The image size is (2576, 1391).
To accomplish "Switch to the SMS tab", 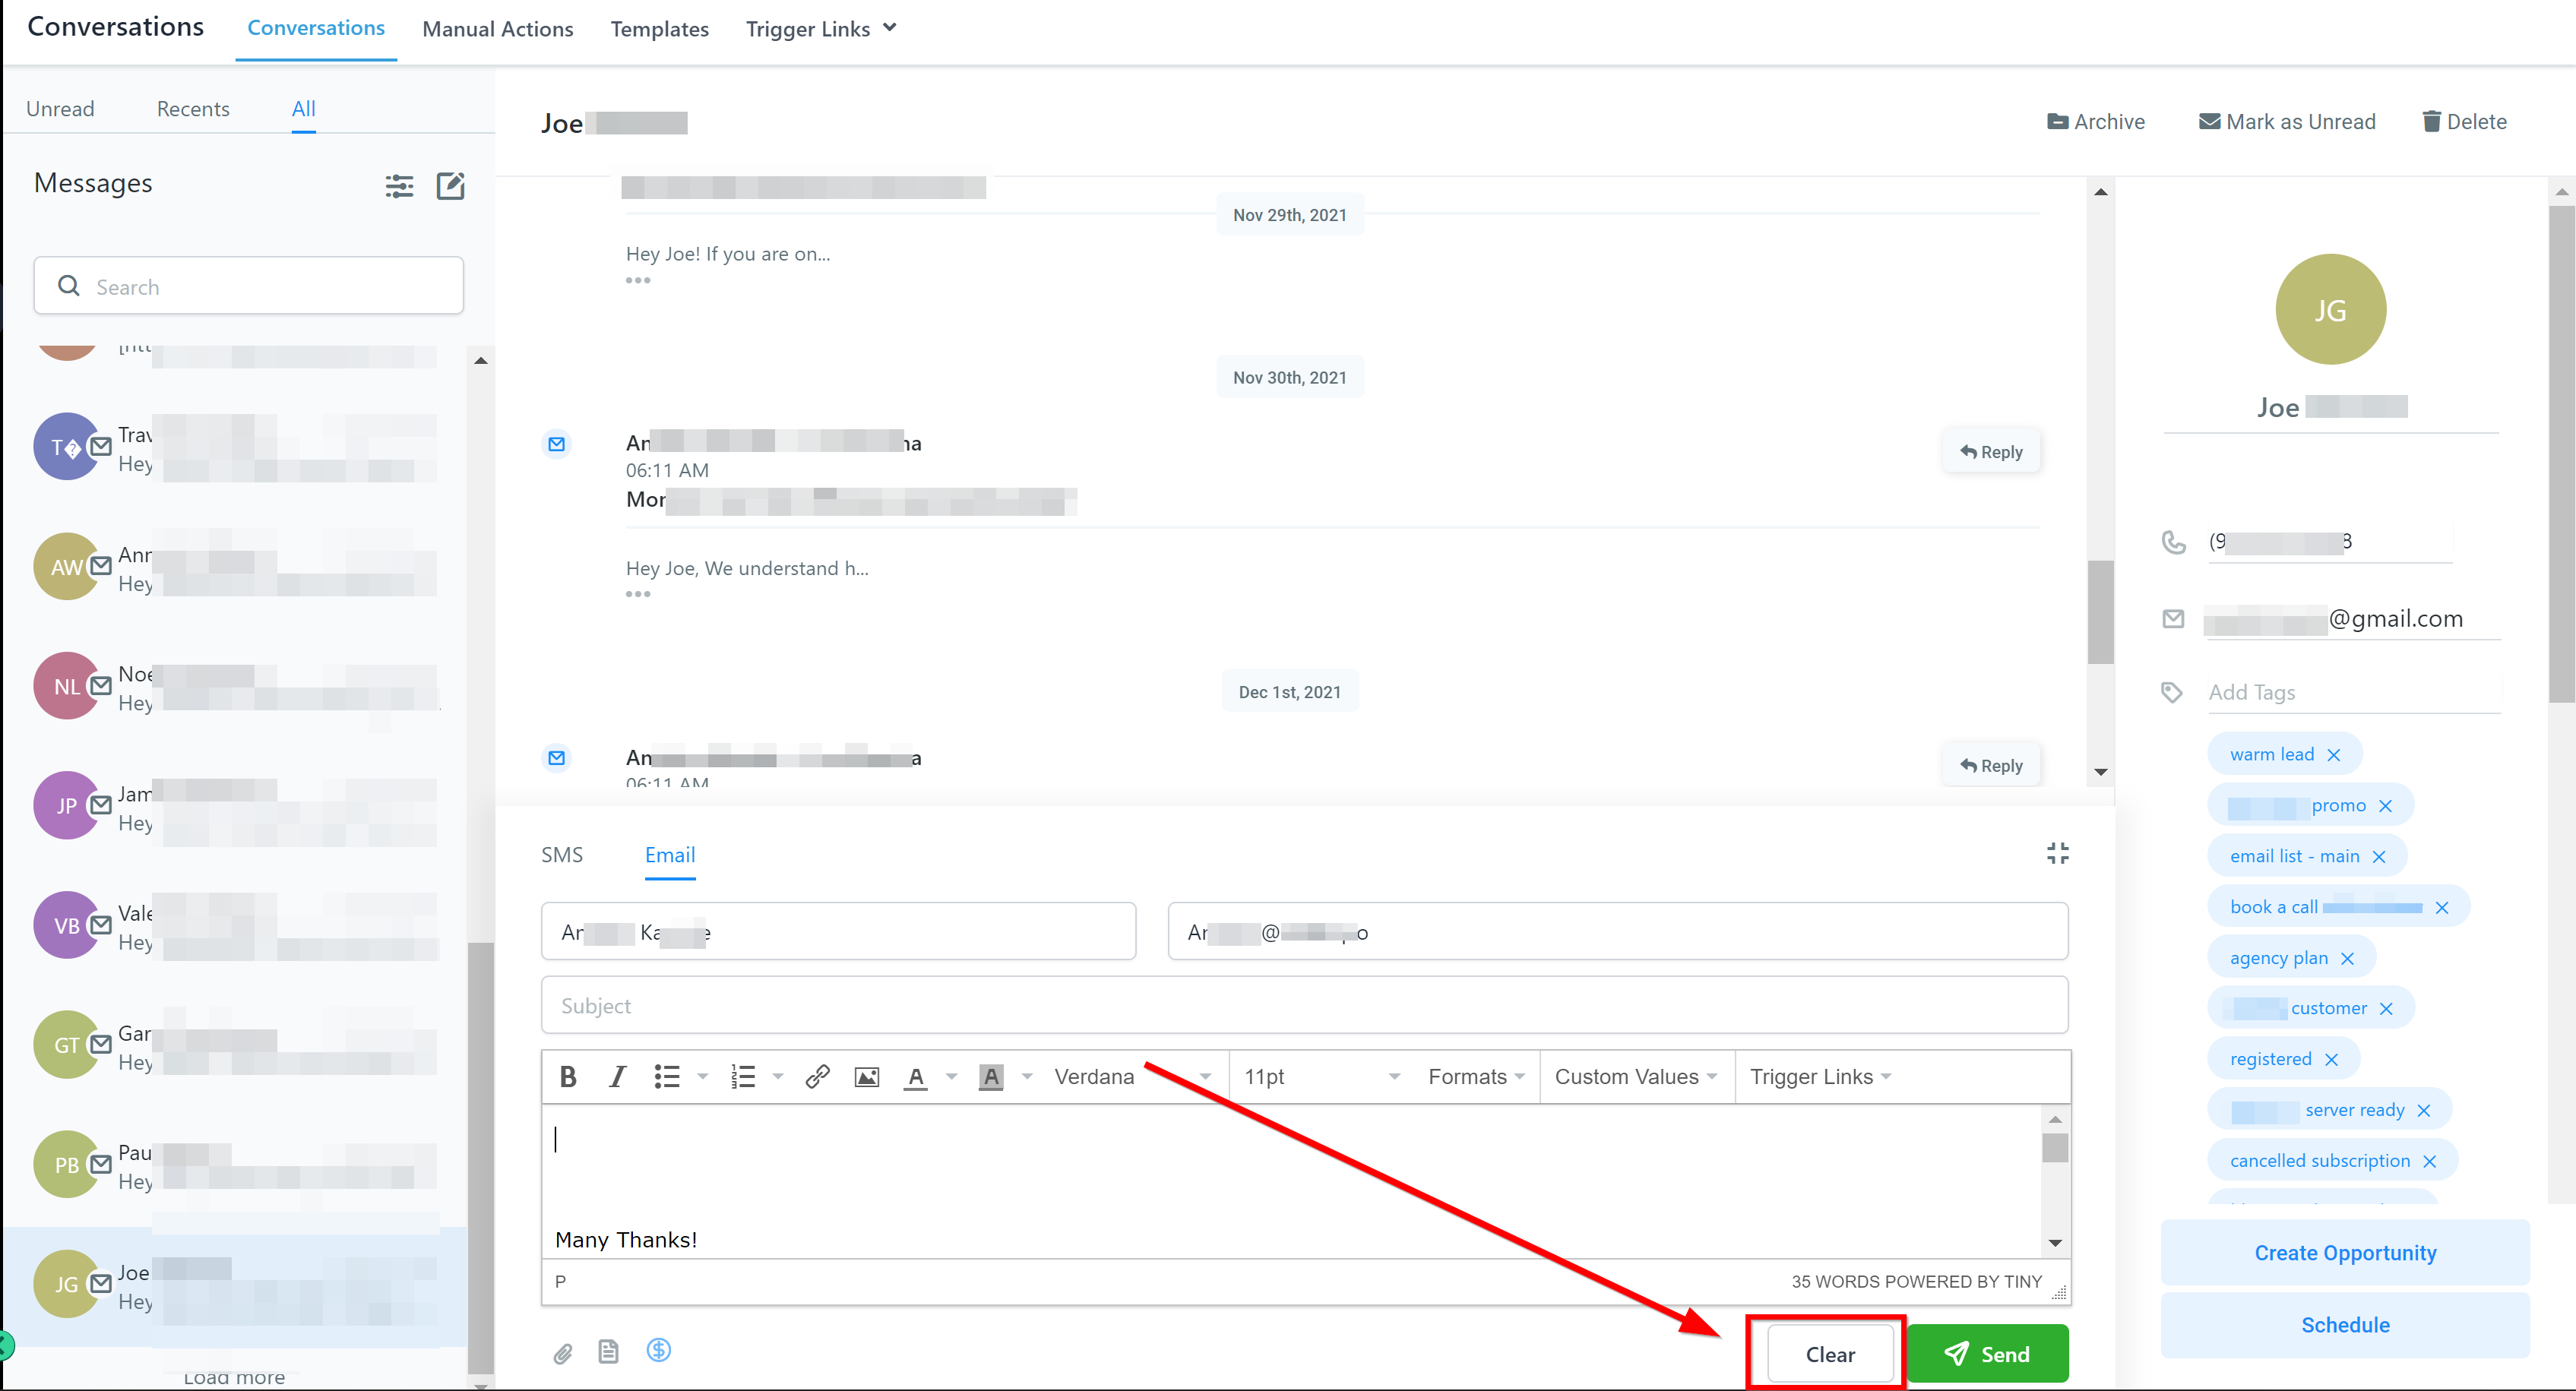I will pyautogui.click(x=562, y=855).
